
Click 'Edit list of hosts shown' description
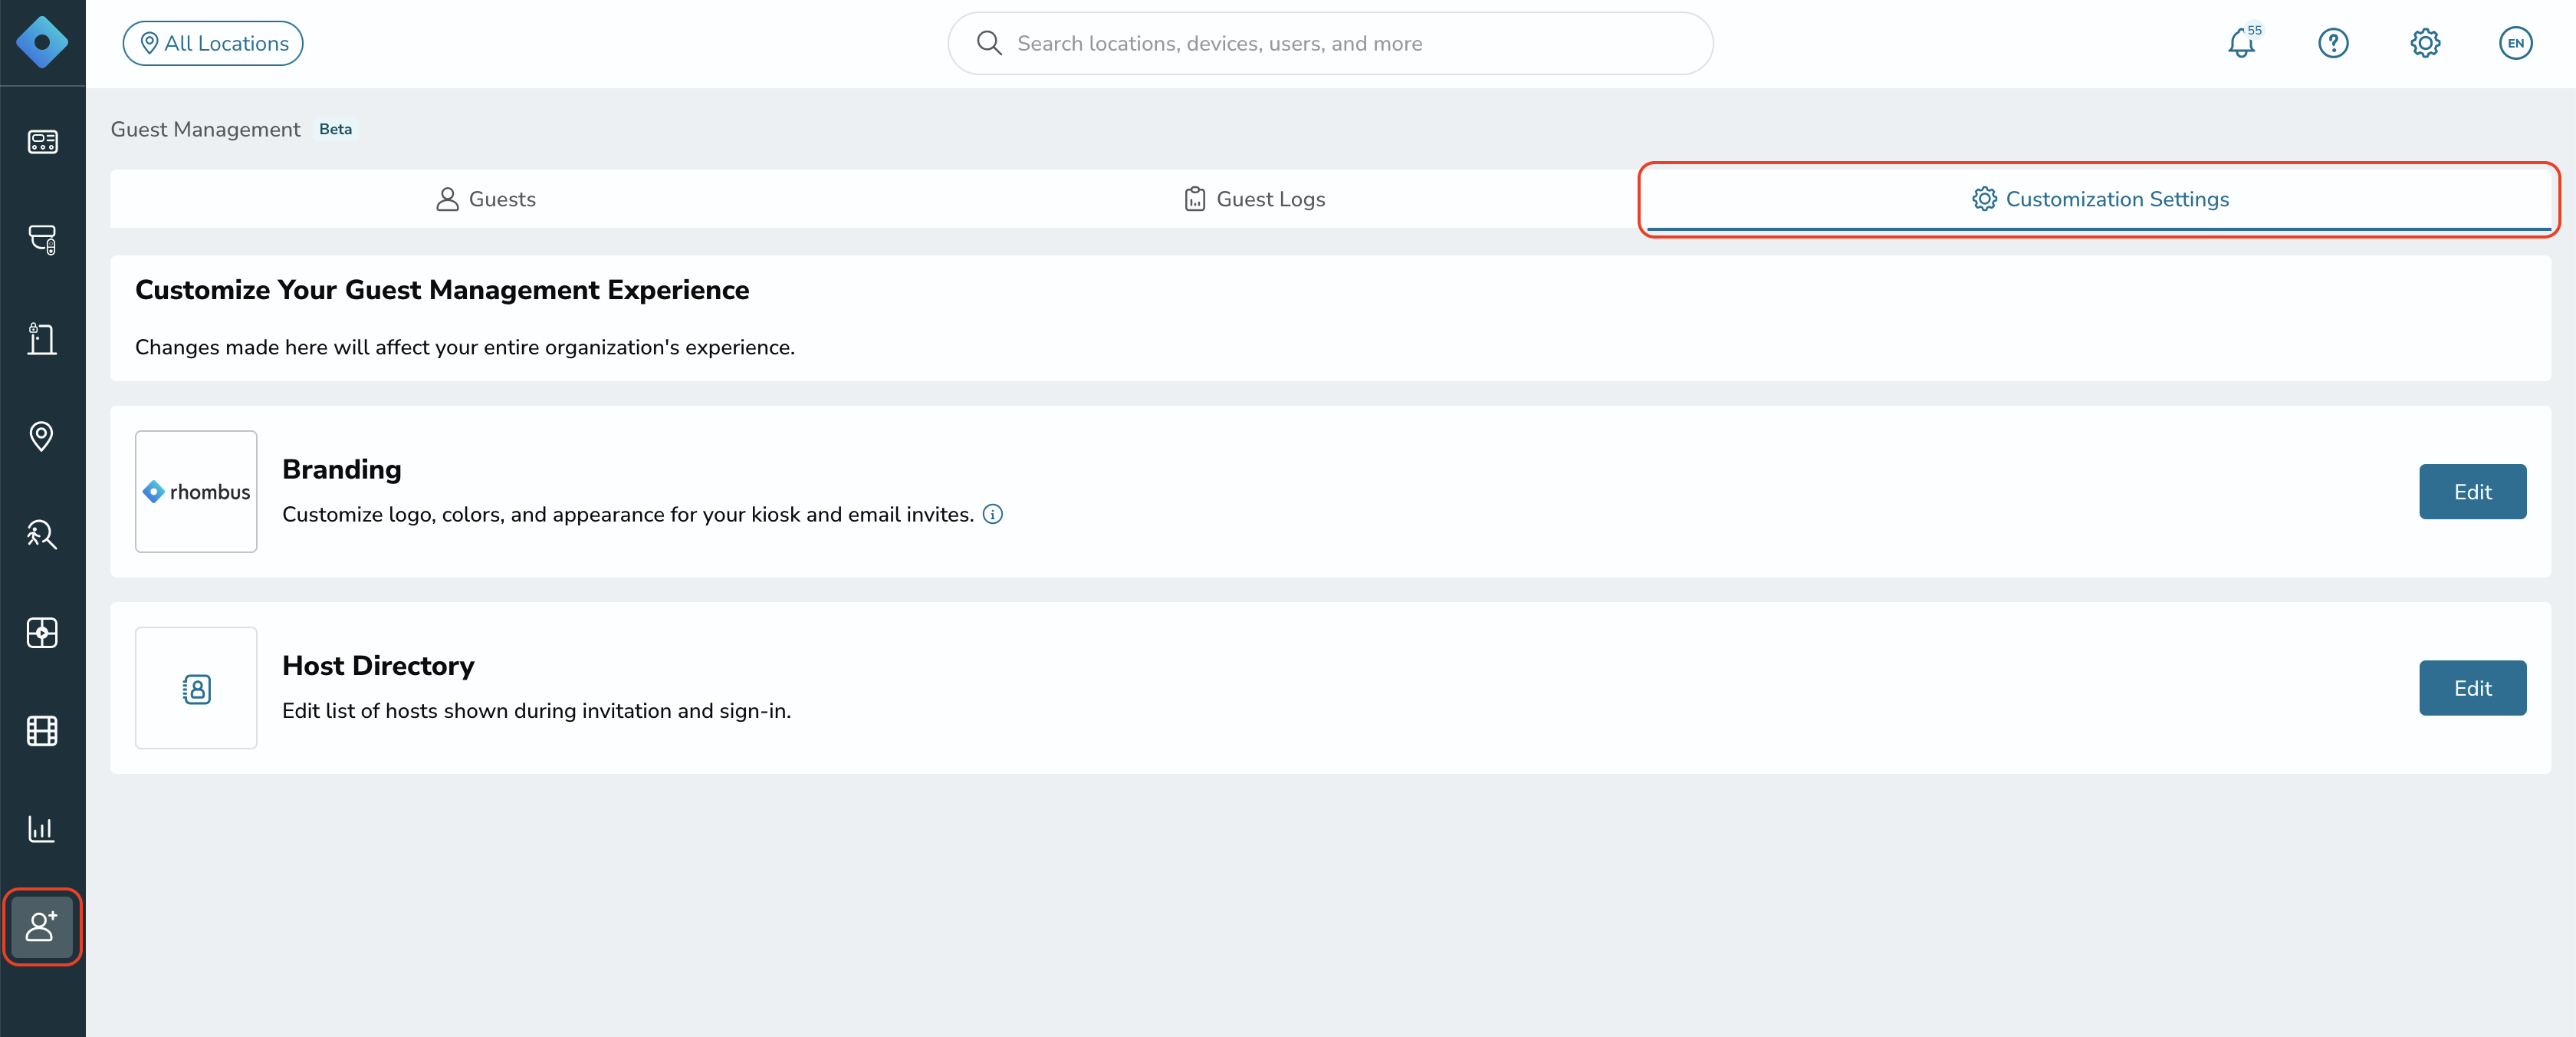[x=536, y=710]
